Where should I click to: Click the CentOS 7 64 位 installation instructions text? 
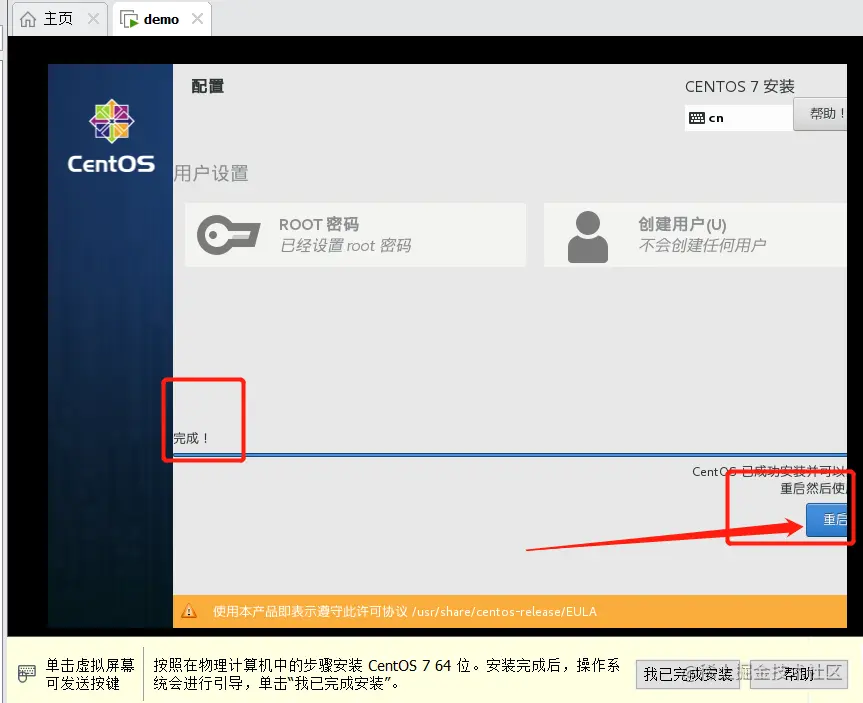click(386, 674)
